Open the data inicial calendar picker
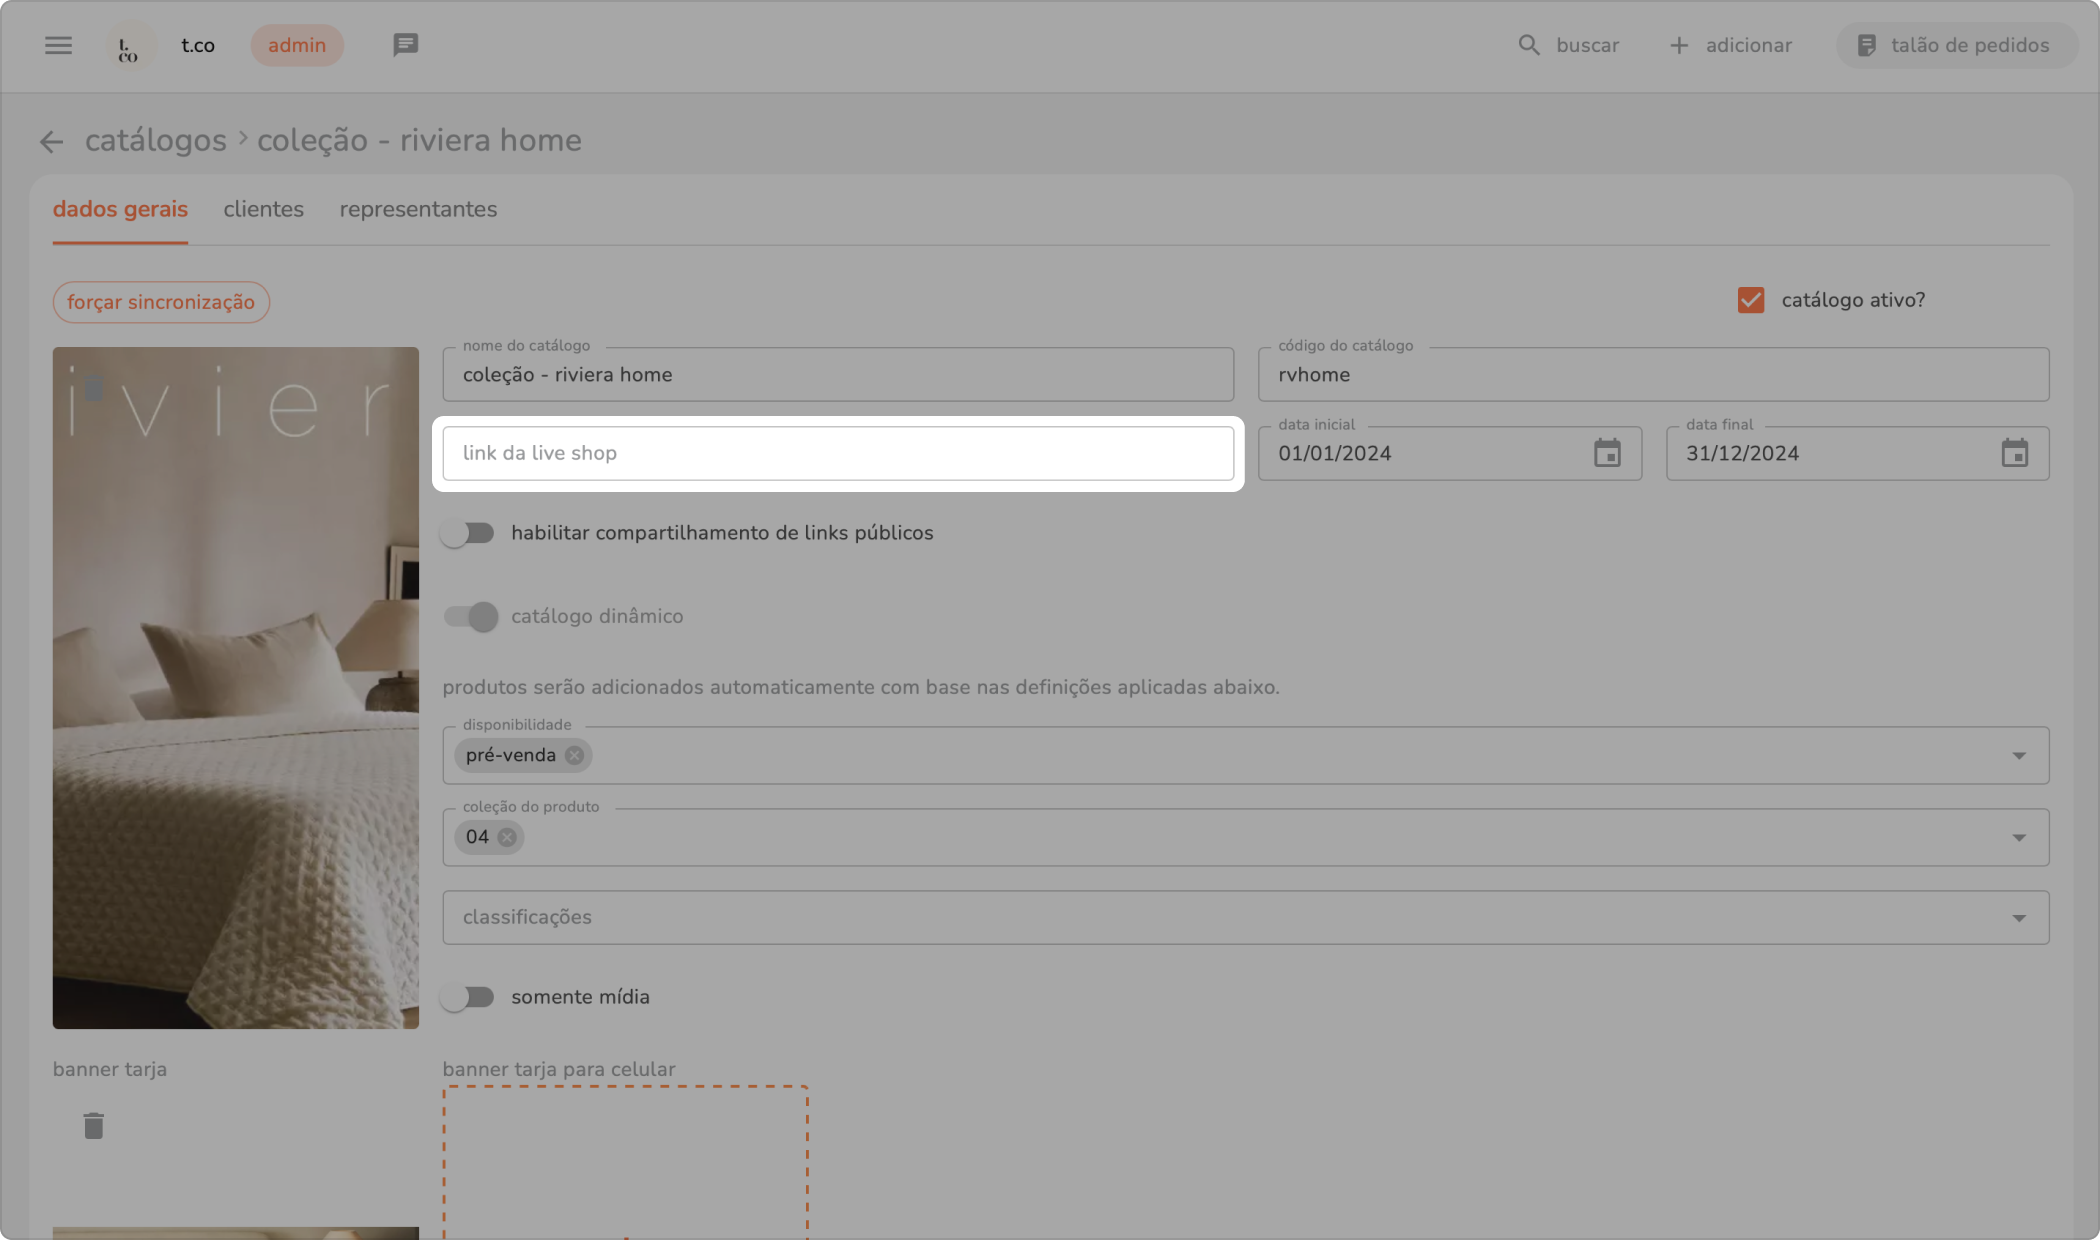This screenshot has height=1240, width=2100. [x=1607, y=453]
